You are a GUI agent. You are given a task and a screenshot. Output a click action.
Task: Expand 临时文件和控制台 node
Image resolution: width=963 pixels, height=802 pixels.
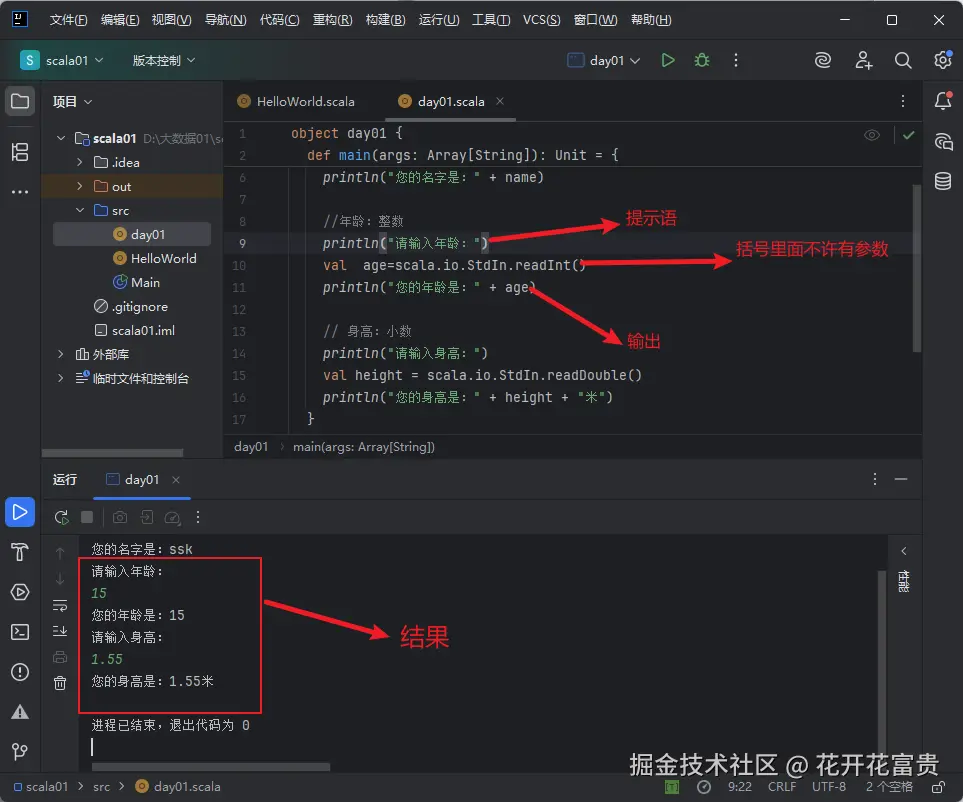tap(61, 378)
